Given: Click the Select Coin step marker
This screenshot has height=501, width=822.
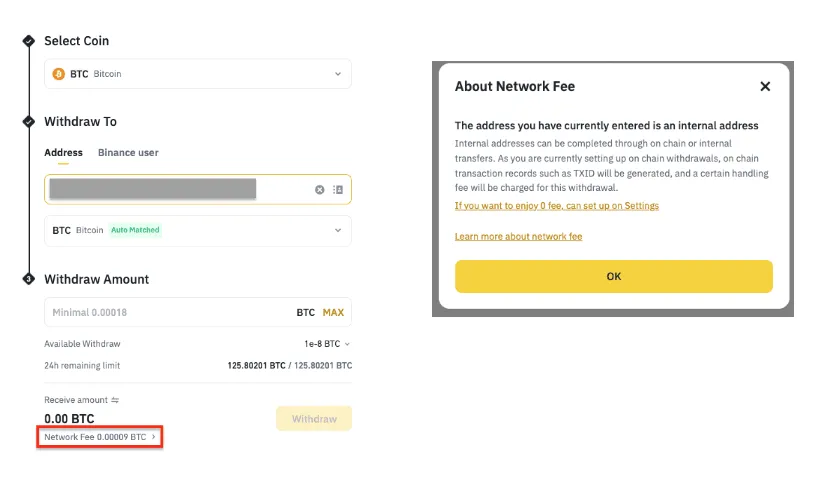Looking at the screenshot, I should pos(28,41).
